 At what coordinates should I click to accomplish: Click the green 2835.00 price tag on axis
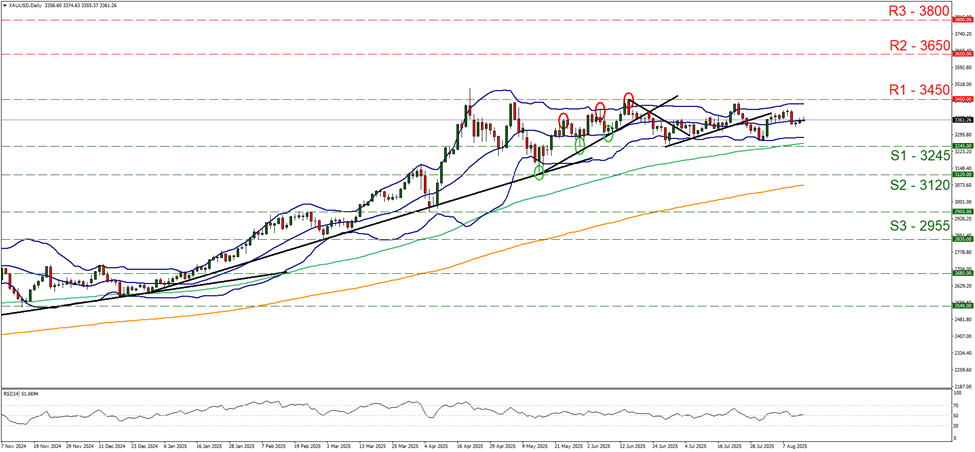coord(961,239)
